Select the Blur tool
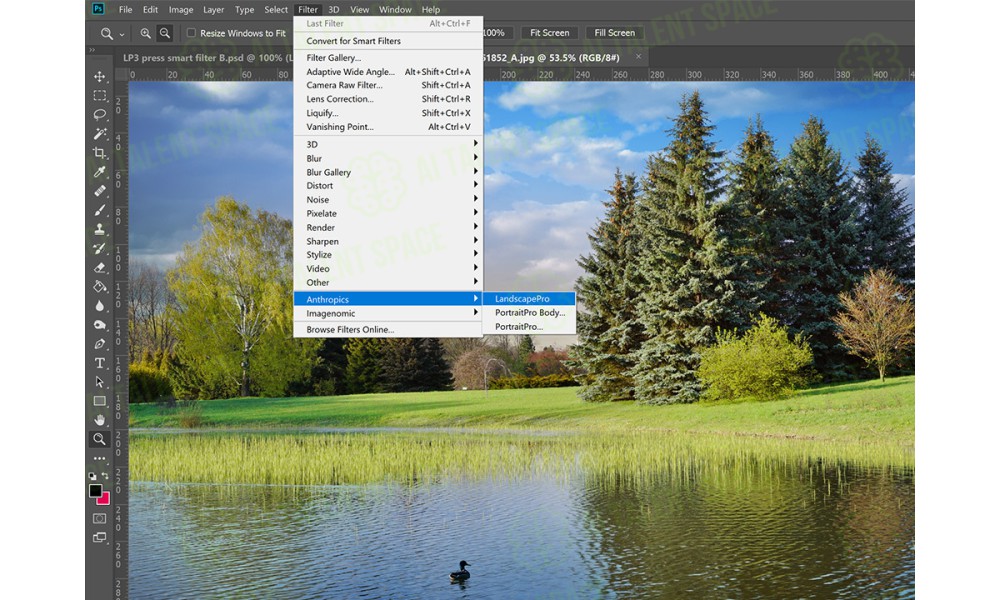 click(99, 305)
